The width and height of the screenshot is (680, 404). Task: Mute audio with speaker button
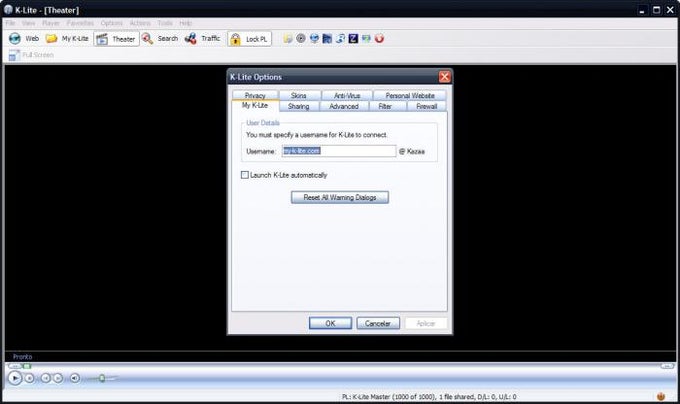75,378
